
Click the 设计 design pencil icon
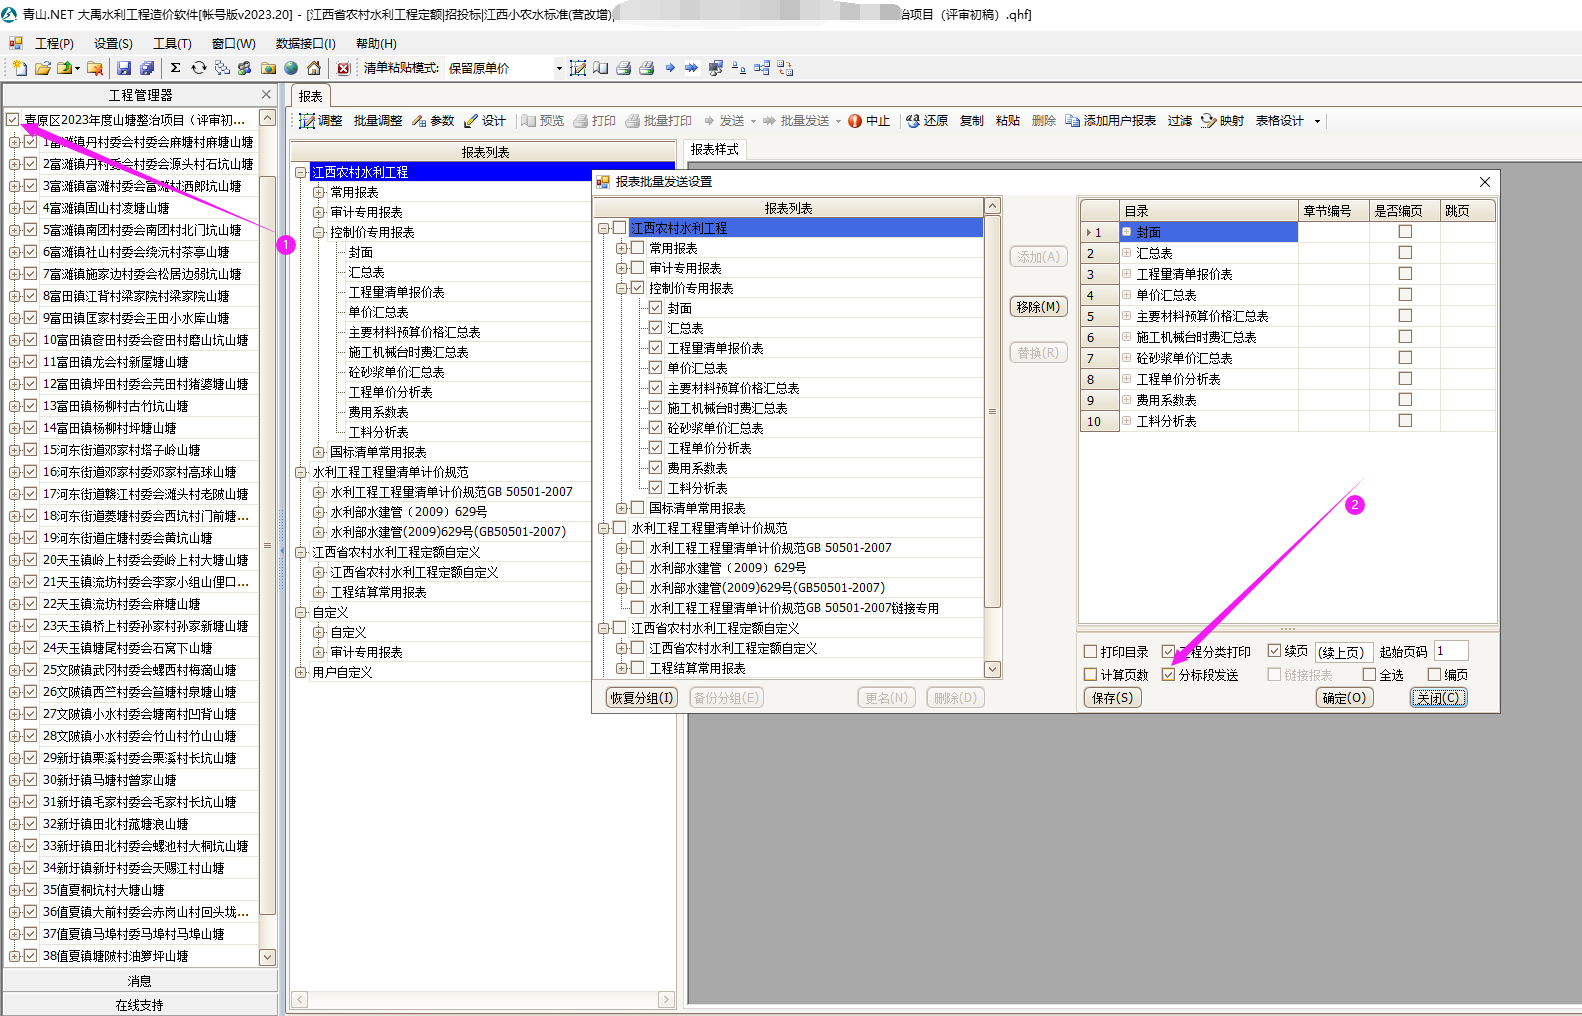point(471,121)
